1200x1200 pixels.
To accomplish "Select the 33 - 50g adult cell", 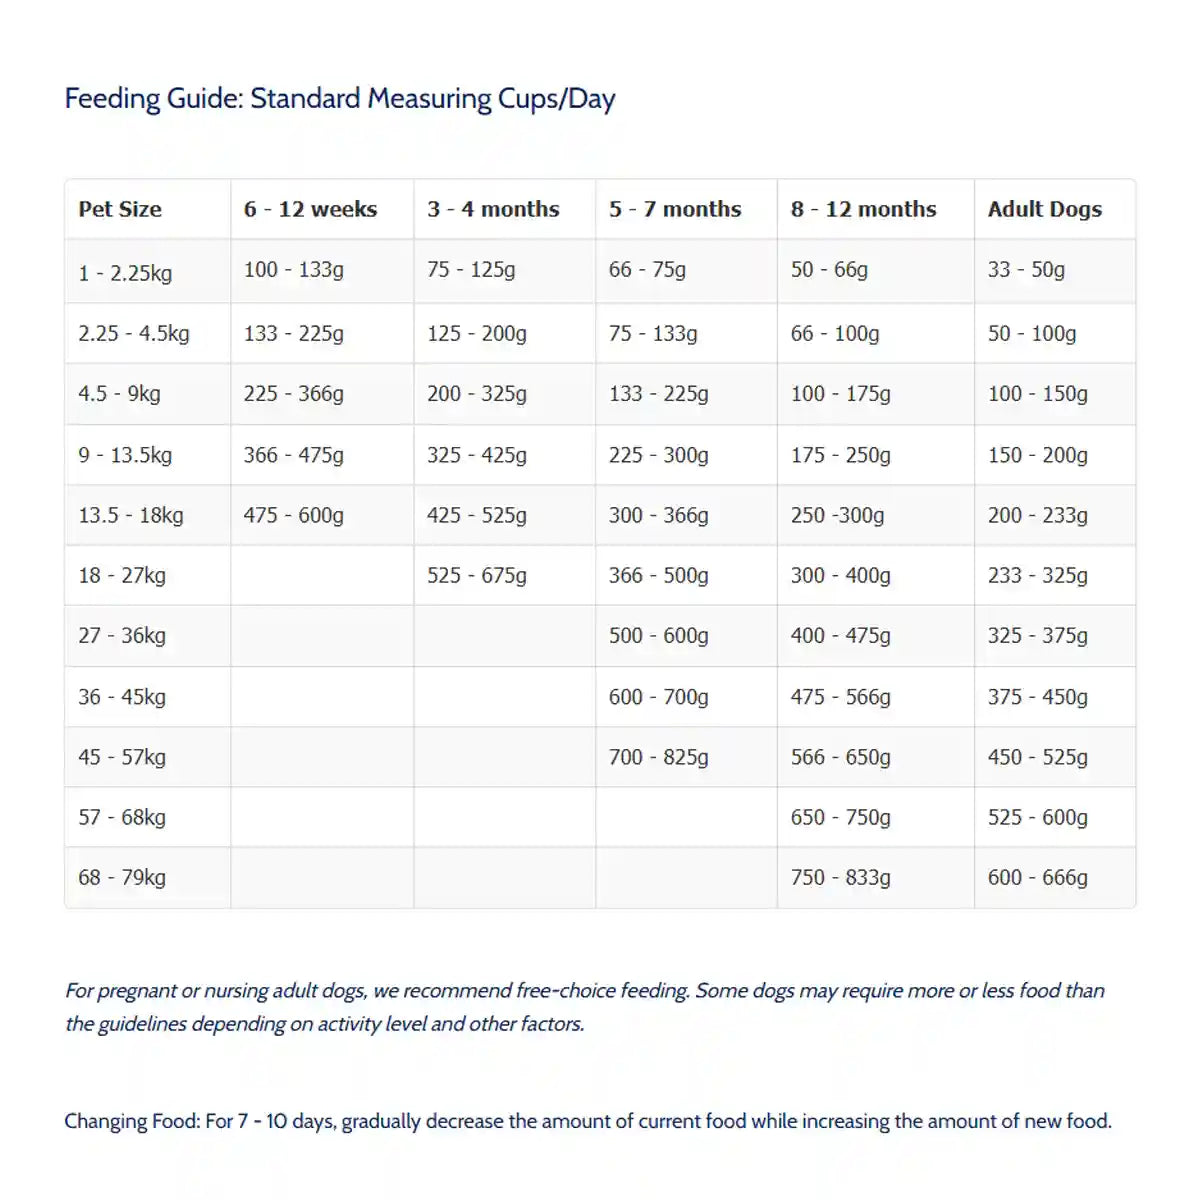I will [1026, 269].
